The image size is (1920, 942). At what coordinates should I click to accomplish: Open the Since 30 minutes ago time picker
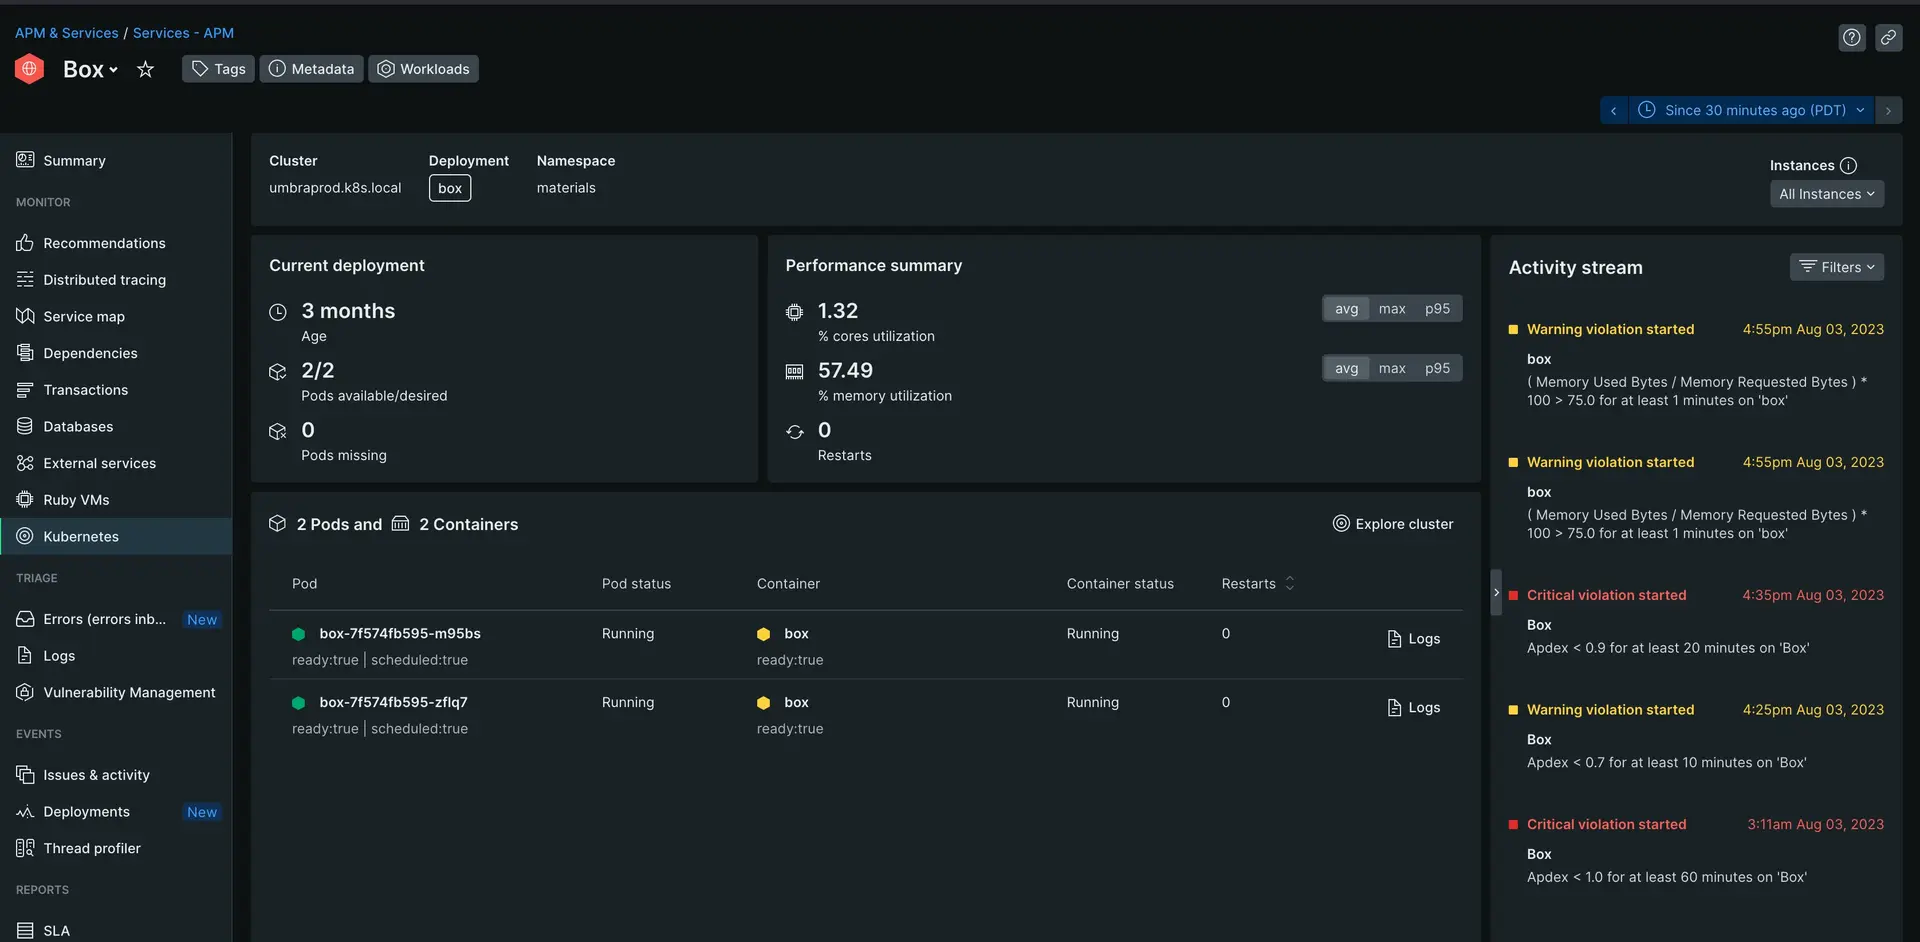point(1753,111)
